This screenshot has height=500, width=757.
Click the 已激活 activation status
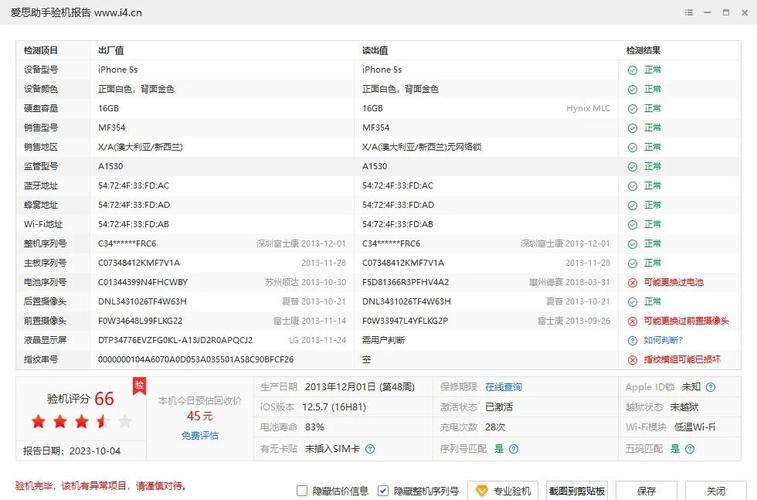click(x=499, y=407)
